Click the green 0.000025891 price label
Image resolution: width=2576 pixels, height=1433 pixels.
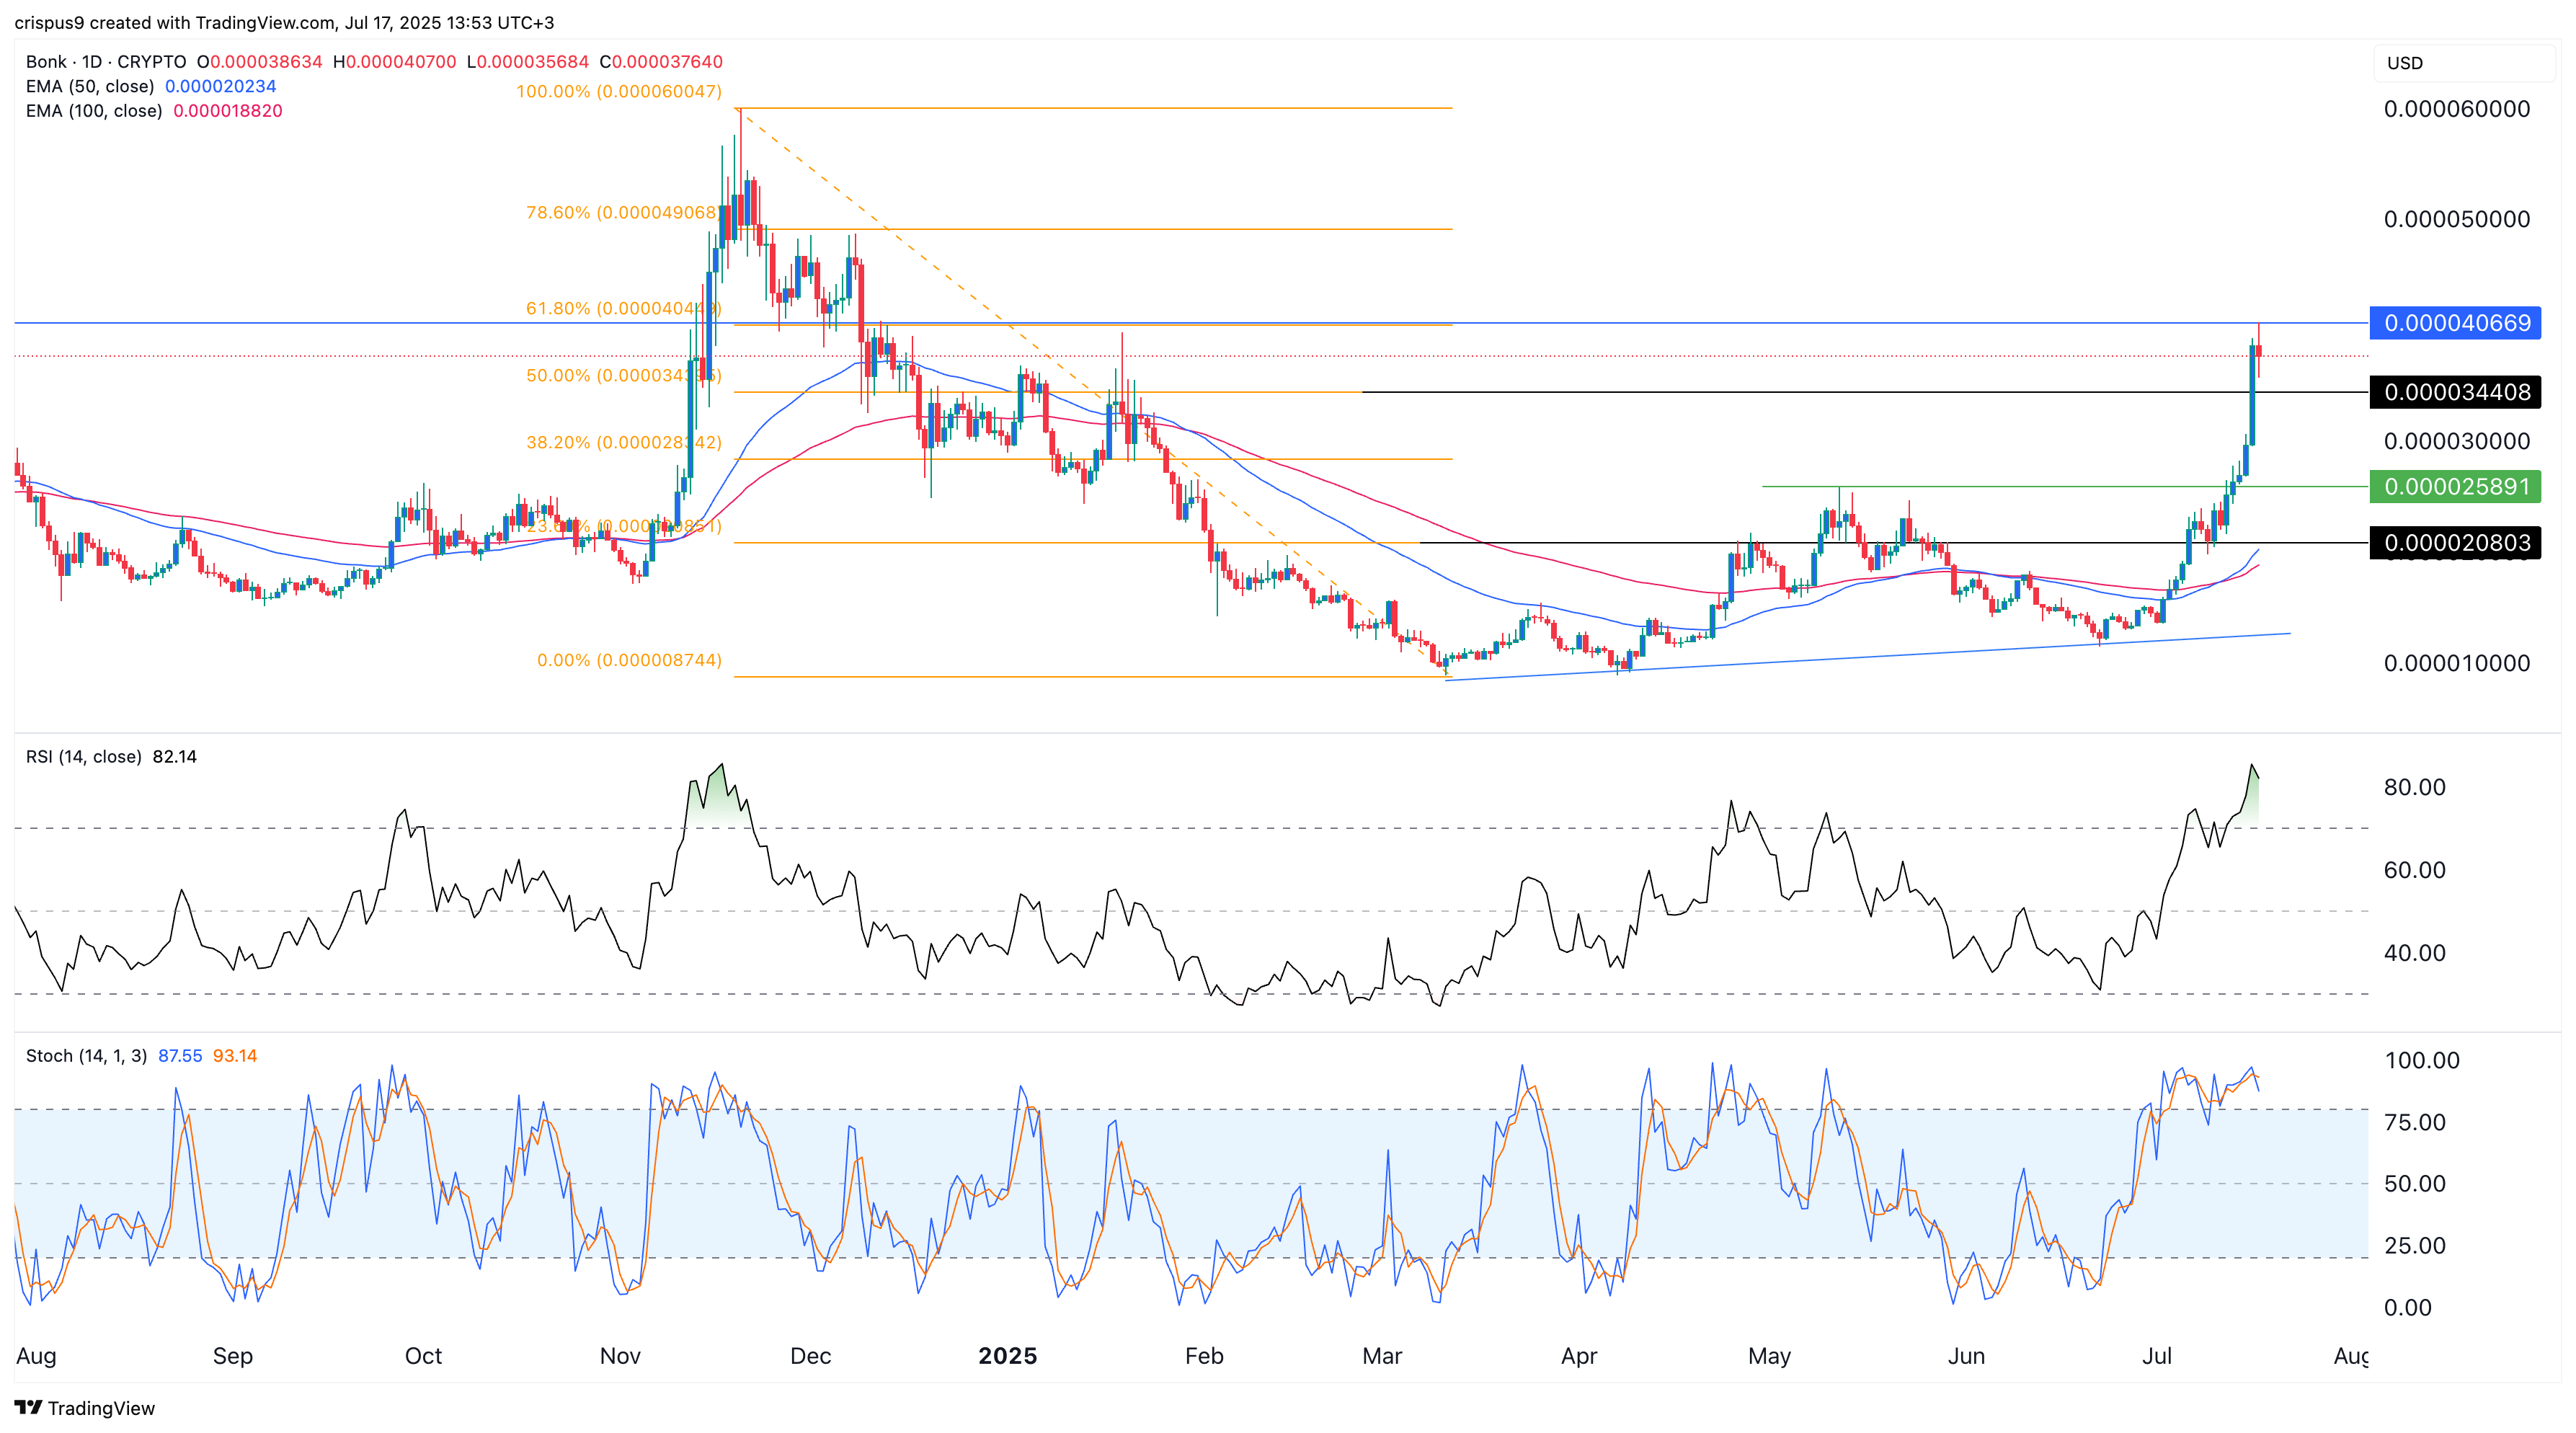(2455, 487)
